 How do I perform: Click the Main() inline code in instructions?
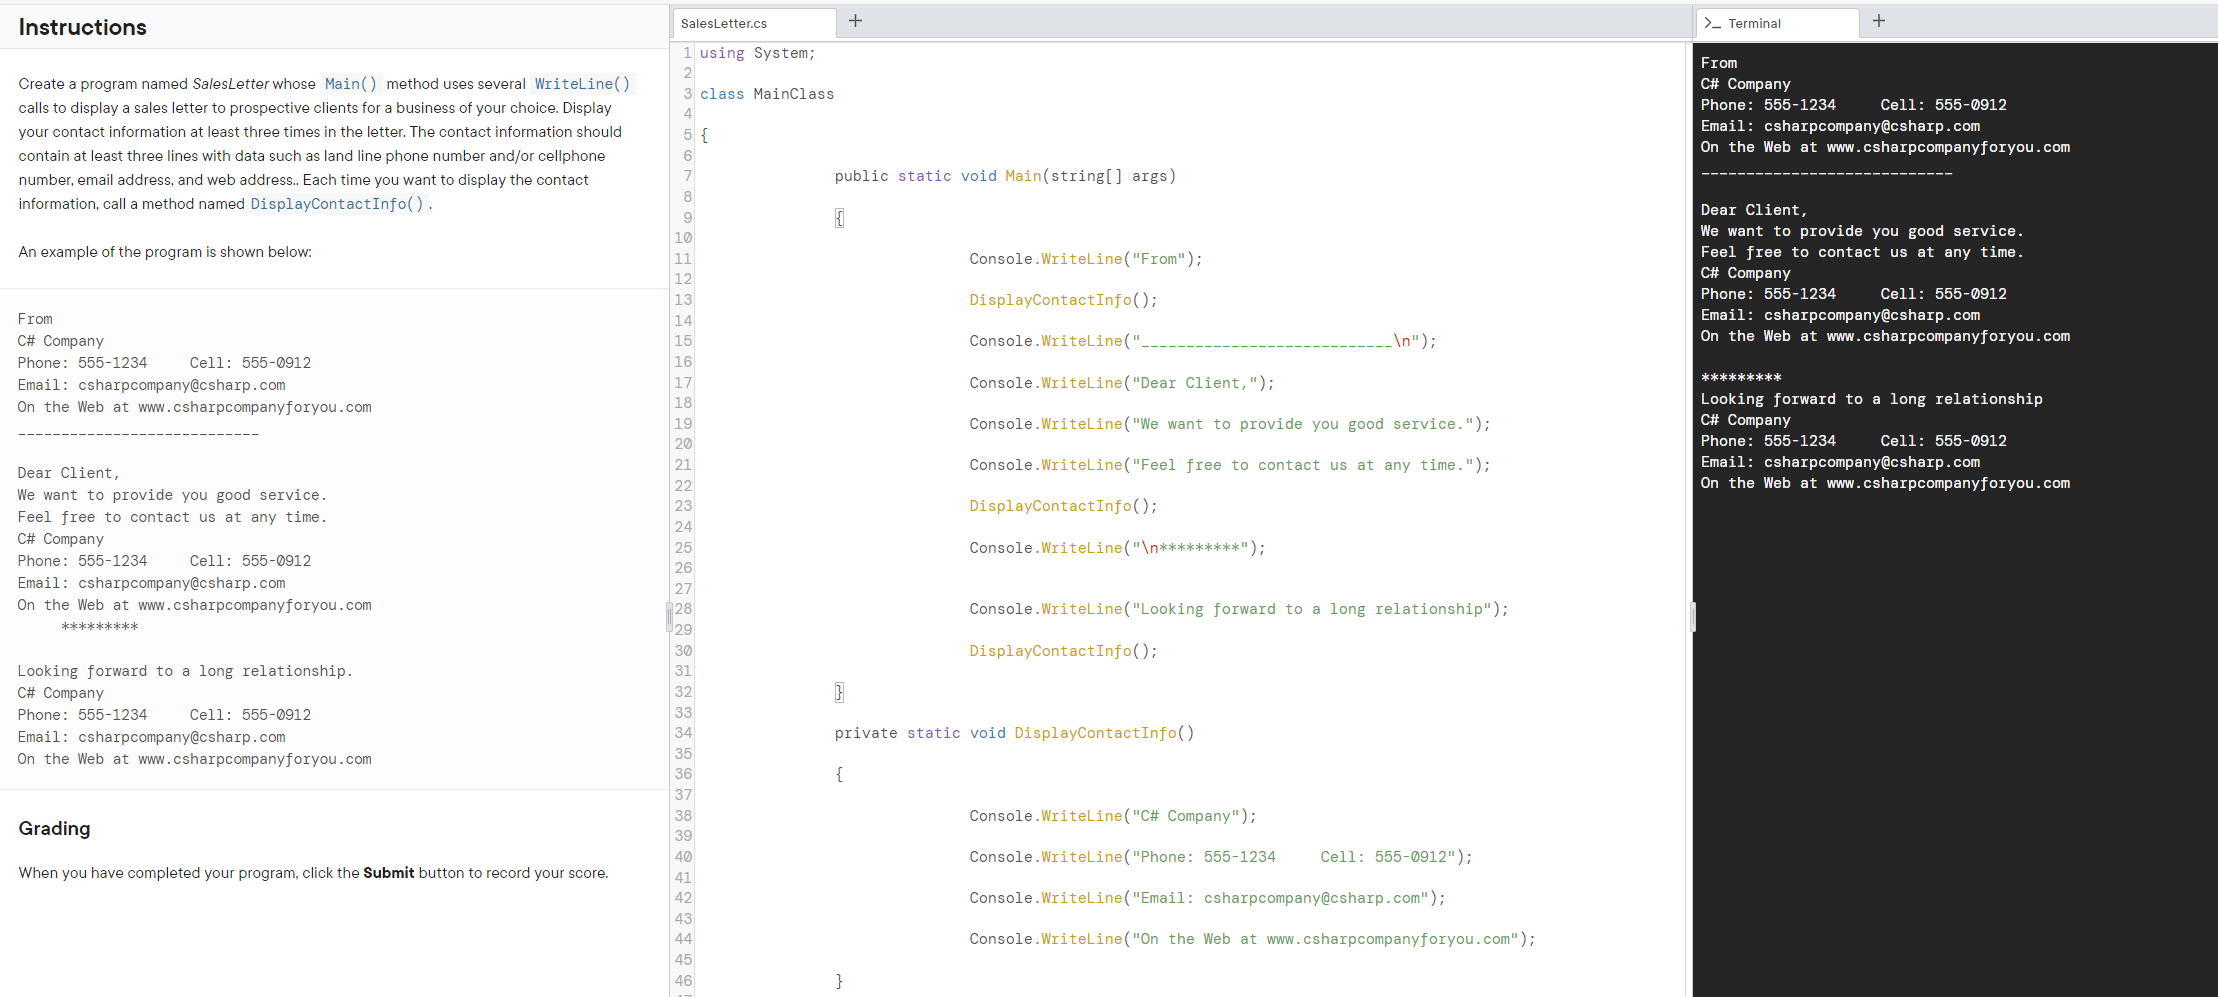(350, 84)
